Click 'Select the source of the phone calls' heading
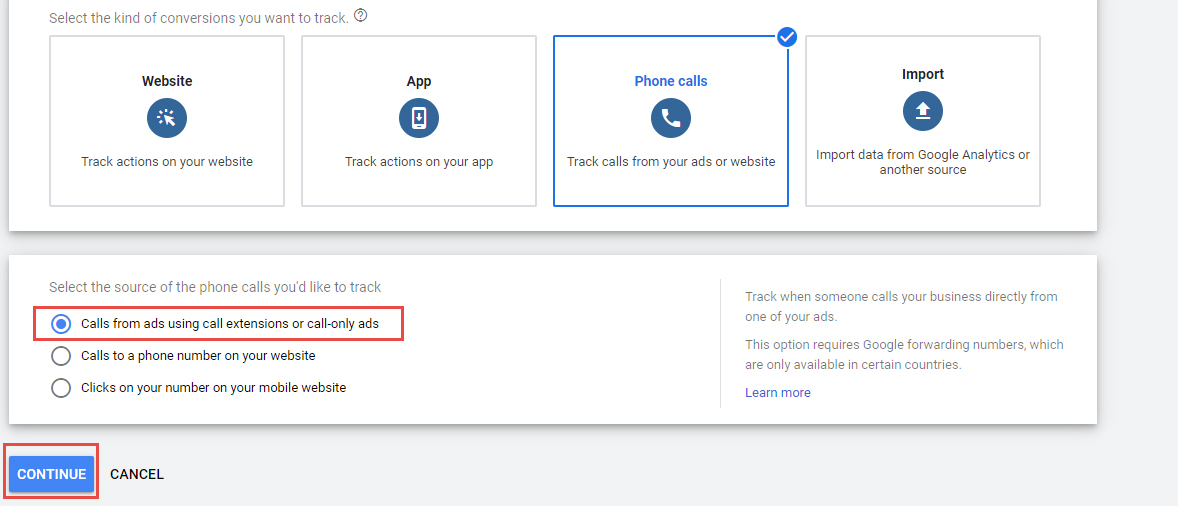This screenshot has height=506, width=1178. [x=215, y=287]
